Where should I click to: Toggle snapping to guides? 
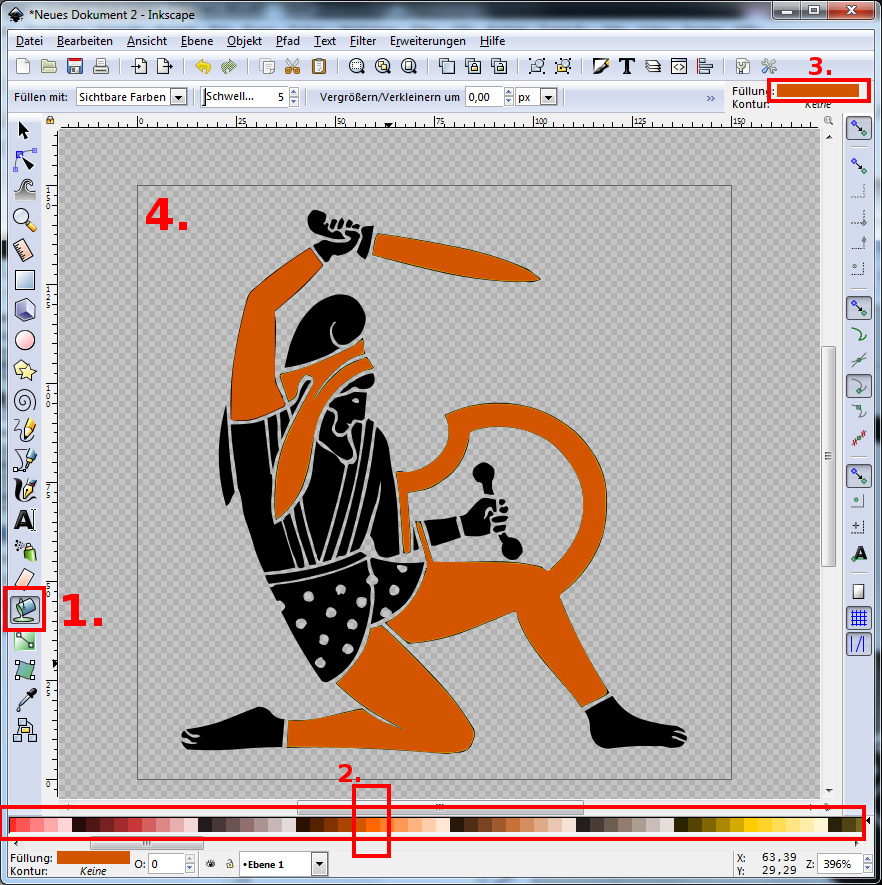(x=858, y=644)
